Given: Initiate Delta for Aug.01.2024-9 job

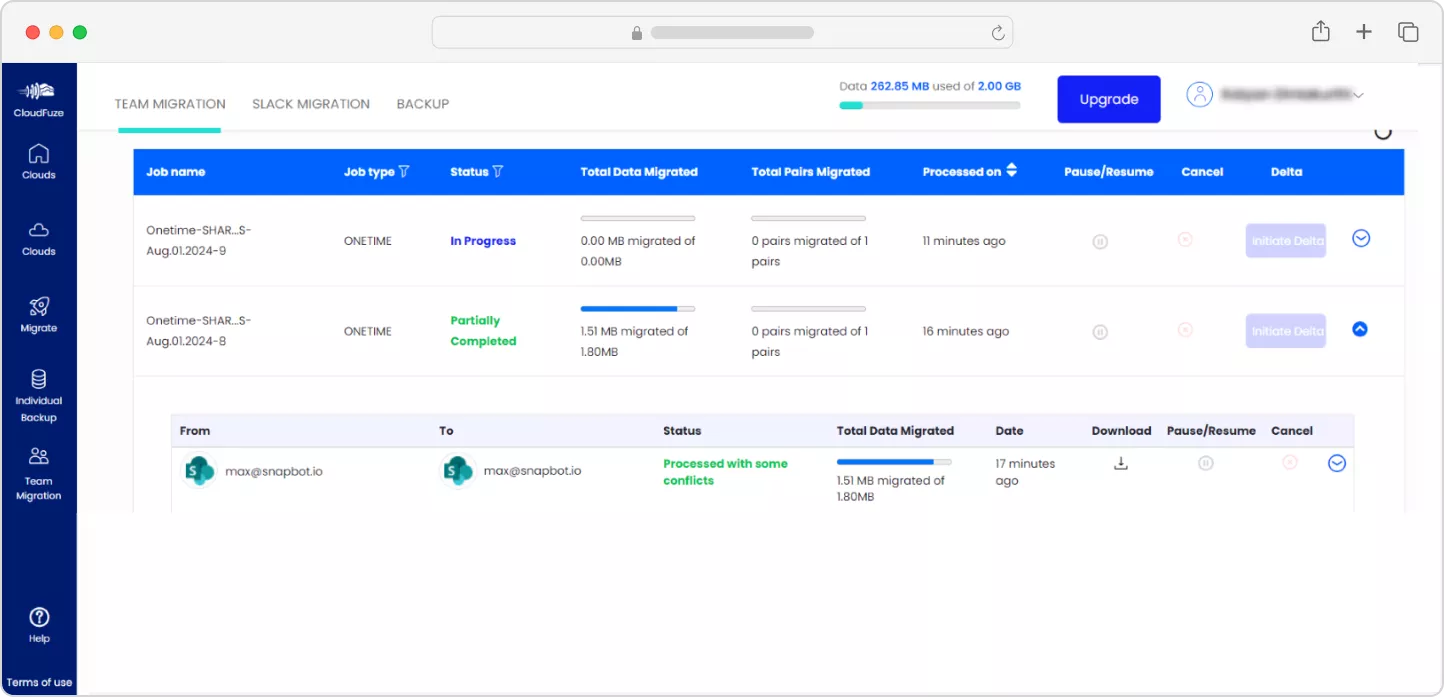Looking at the screenshot, I should (1286, 241).
